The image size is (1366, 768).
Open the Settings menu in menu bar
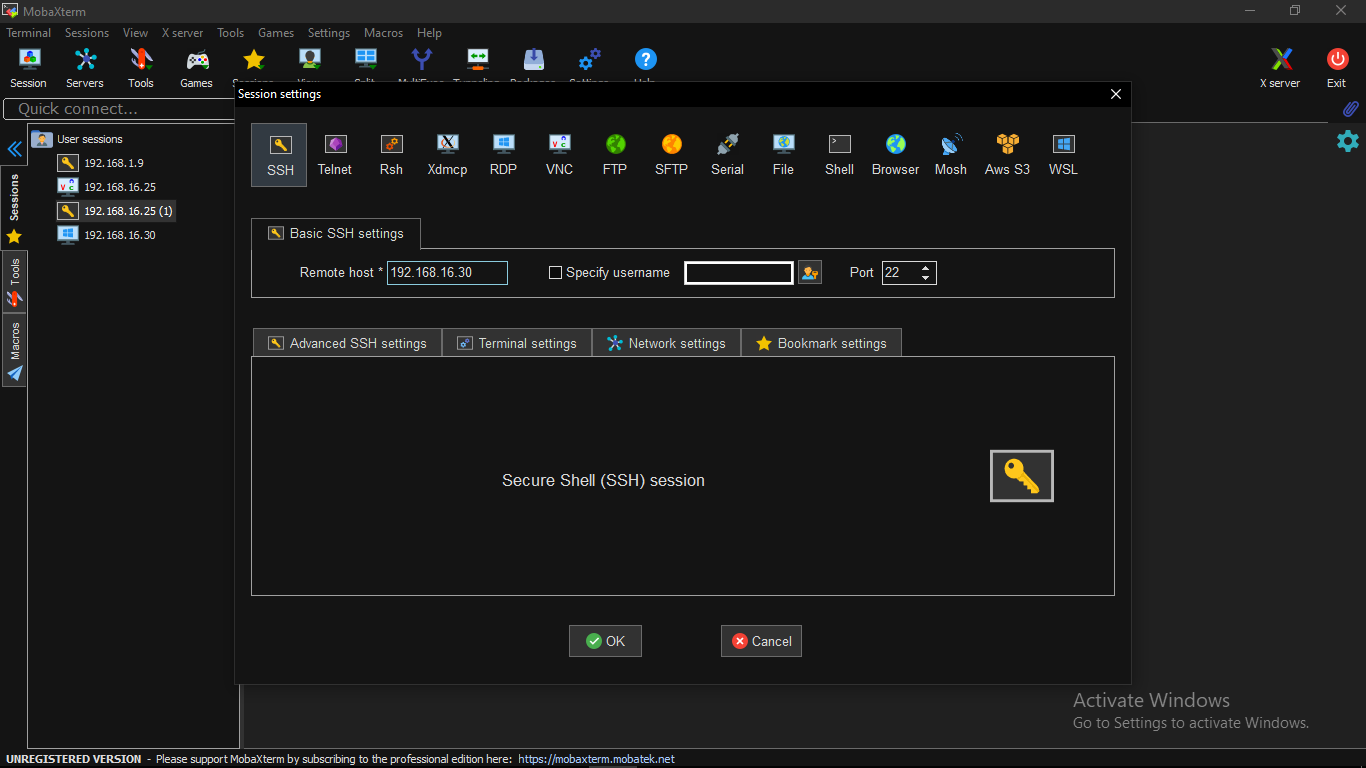pos(329,33)
